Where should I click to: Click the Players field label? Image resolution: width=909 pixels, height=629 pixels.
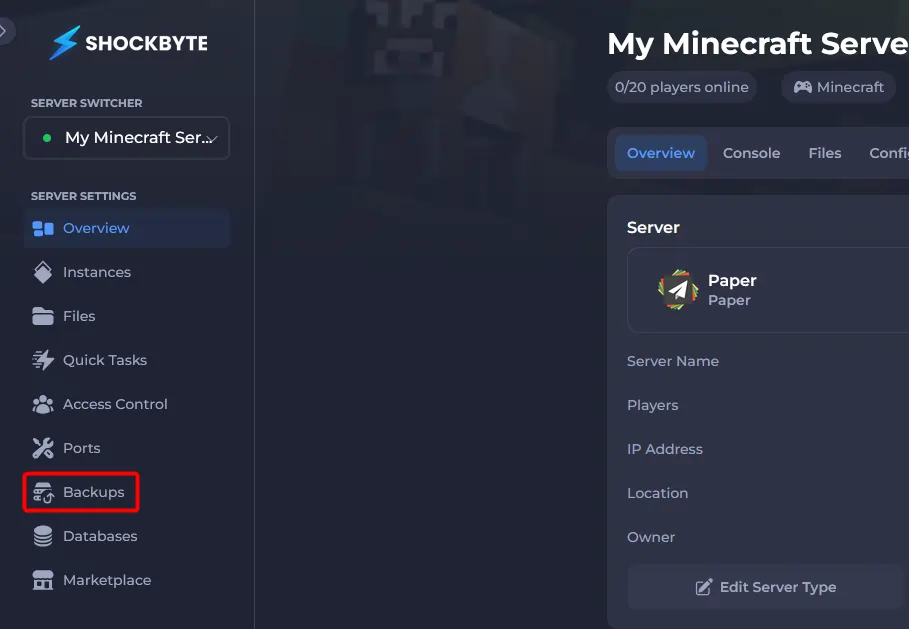652,405
